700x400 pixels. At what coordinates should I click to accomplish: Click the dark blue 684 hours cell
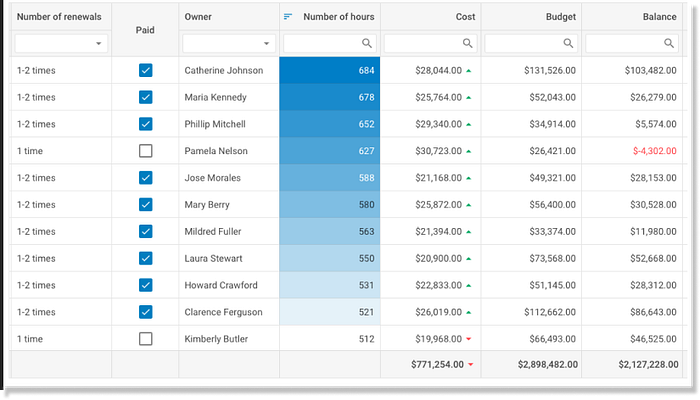tap(330, 70)
